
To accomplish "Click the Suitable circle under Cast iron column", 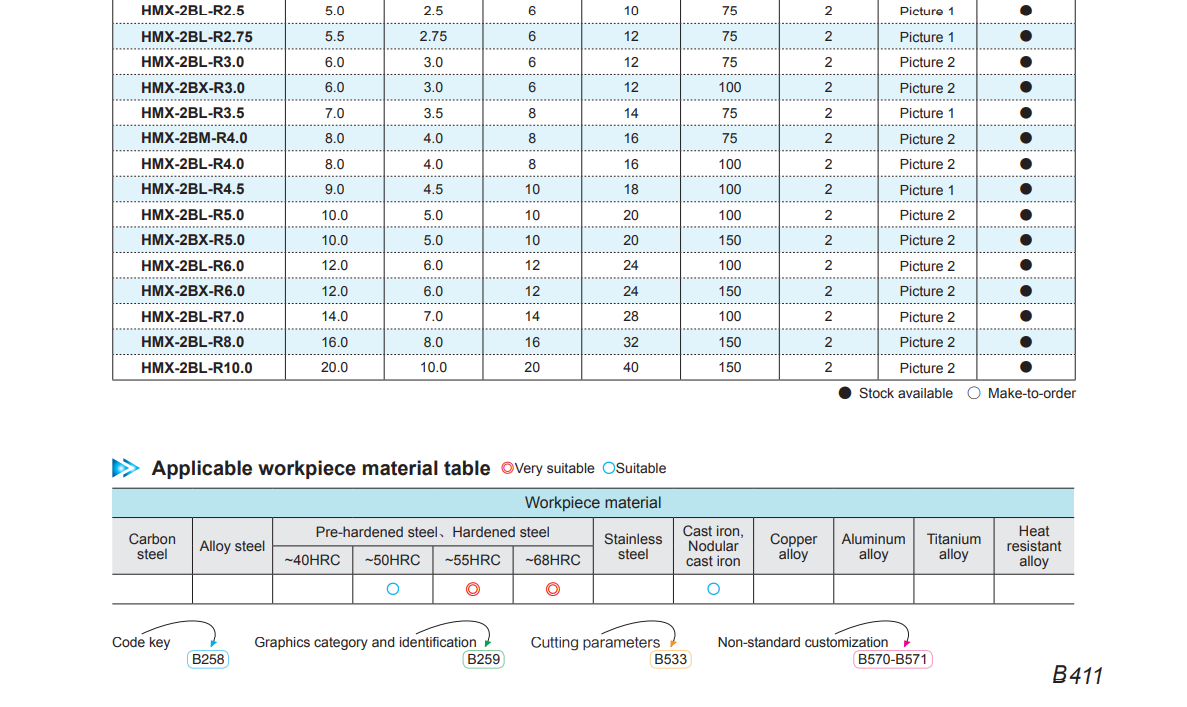I will (x=713, y=589).
